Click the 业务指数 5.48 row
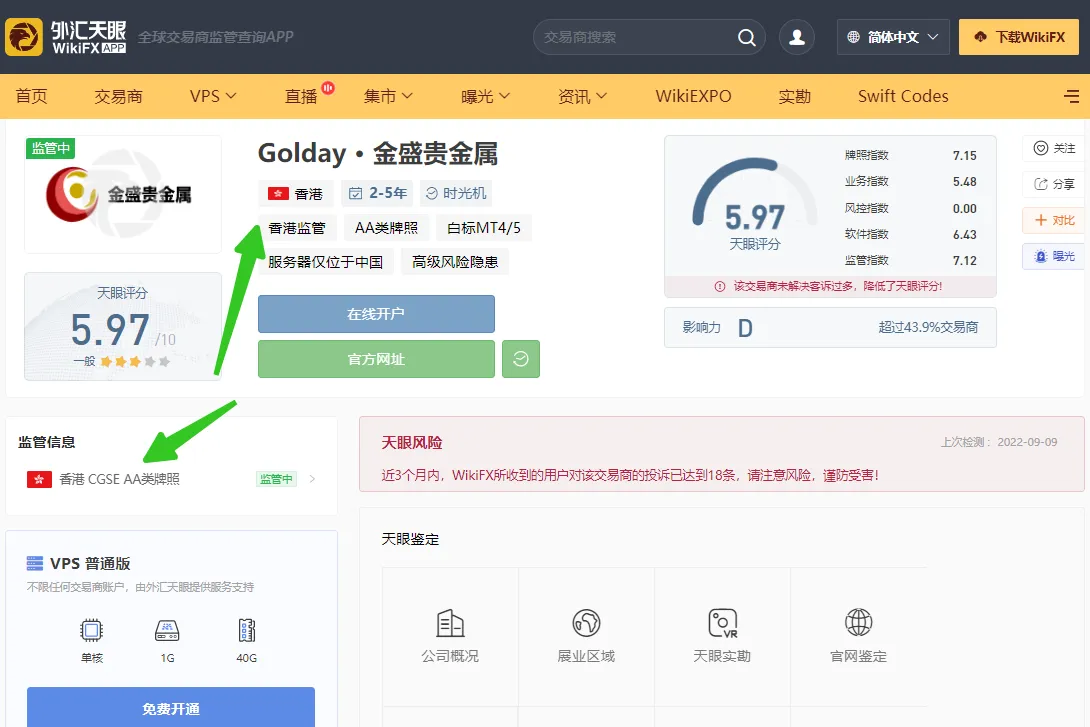 click(911, 181)
